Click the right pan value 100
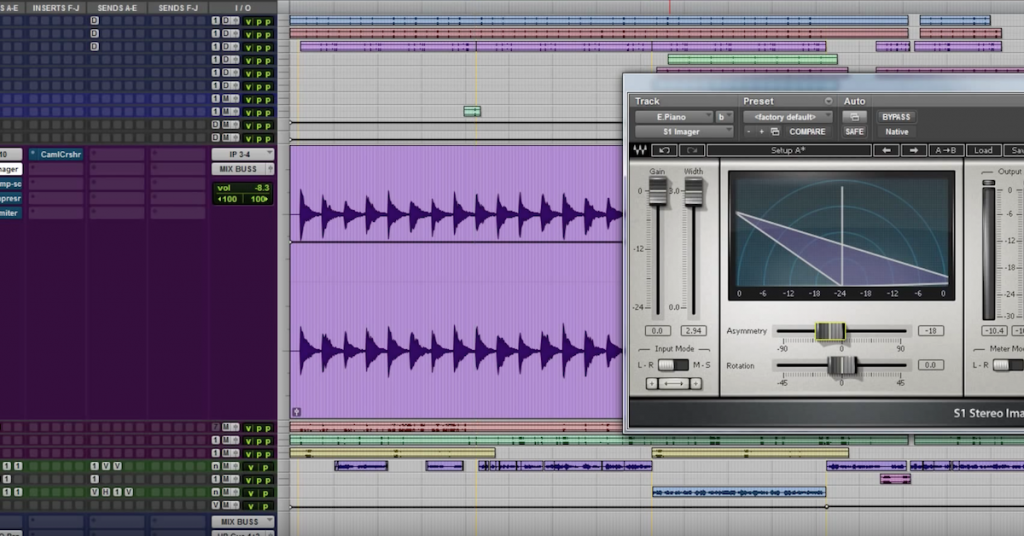Viewport: 1024px width, 536px height. (259, 199)
